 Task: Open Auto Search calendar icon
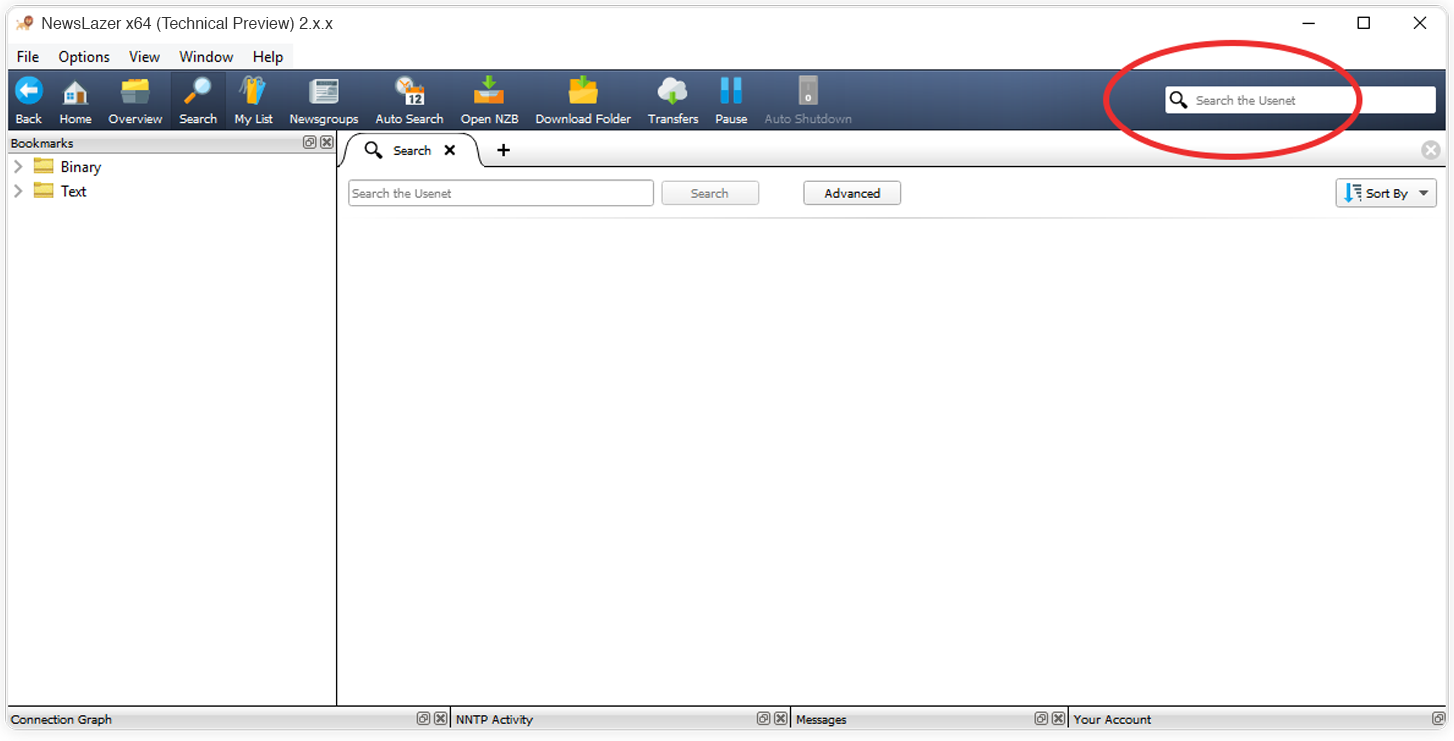(x=409, y=92)
